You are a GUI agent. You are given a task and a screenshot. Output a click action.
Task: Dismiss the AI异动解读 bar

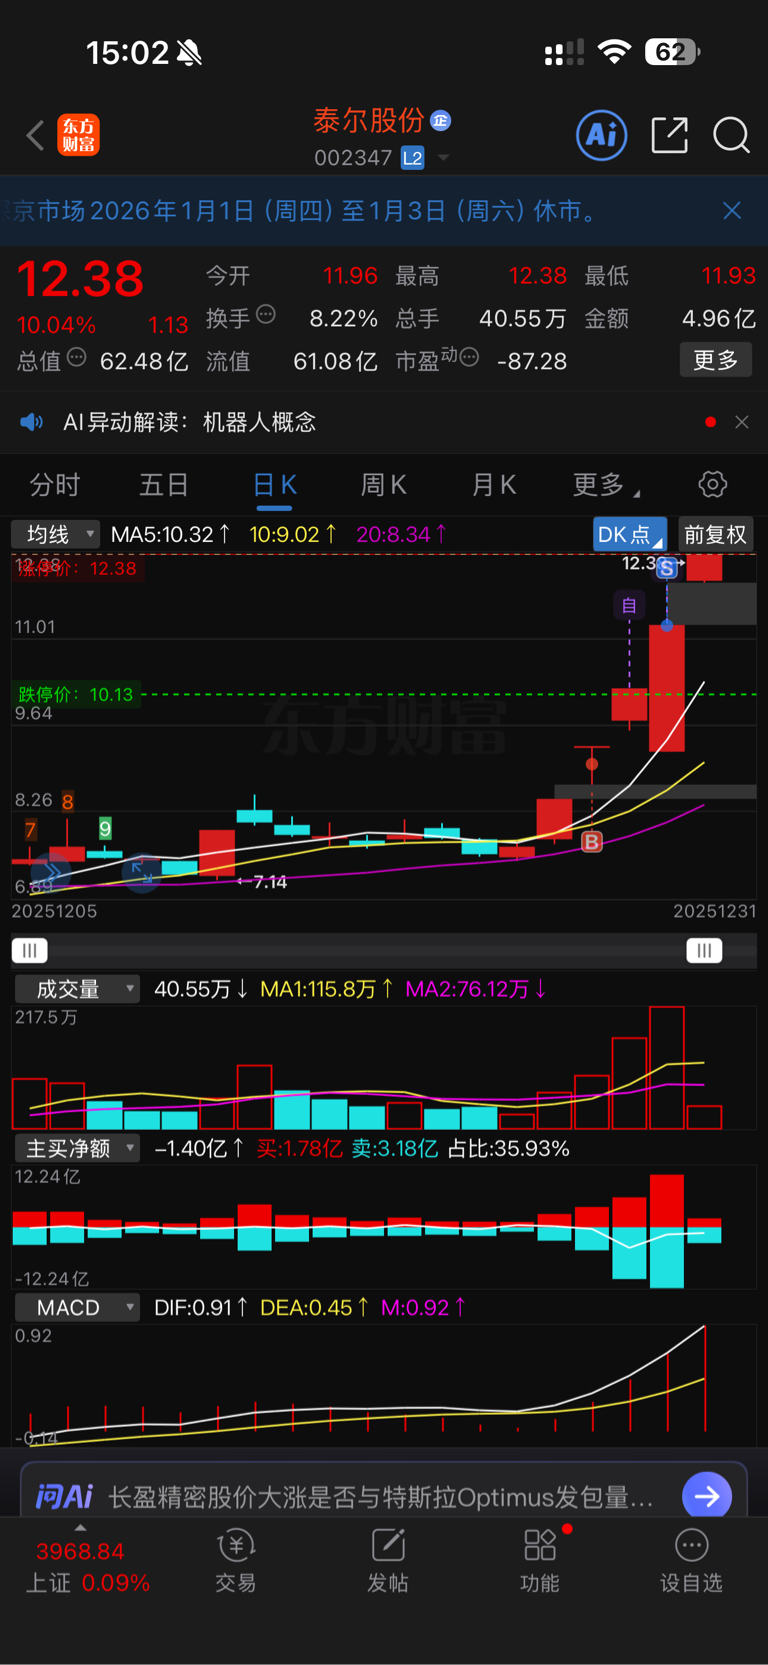coord(742,422)
